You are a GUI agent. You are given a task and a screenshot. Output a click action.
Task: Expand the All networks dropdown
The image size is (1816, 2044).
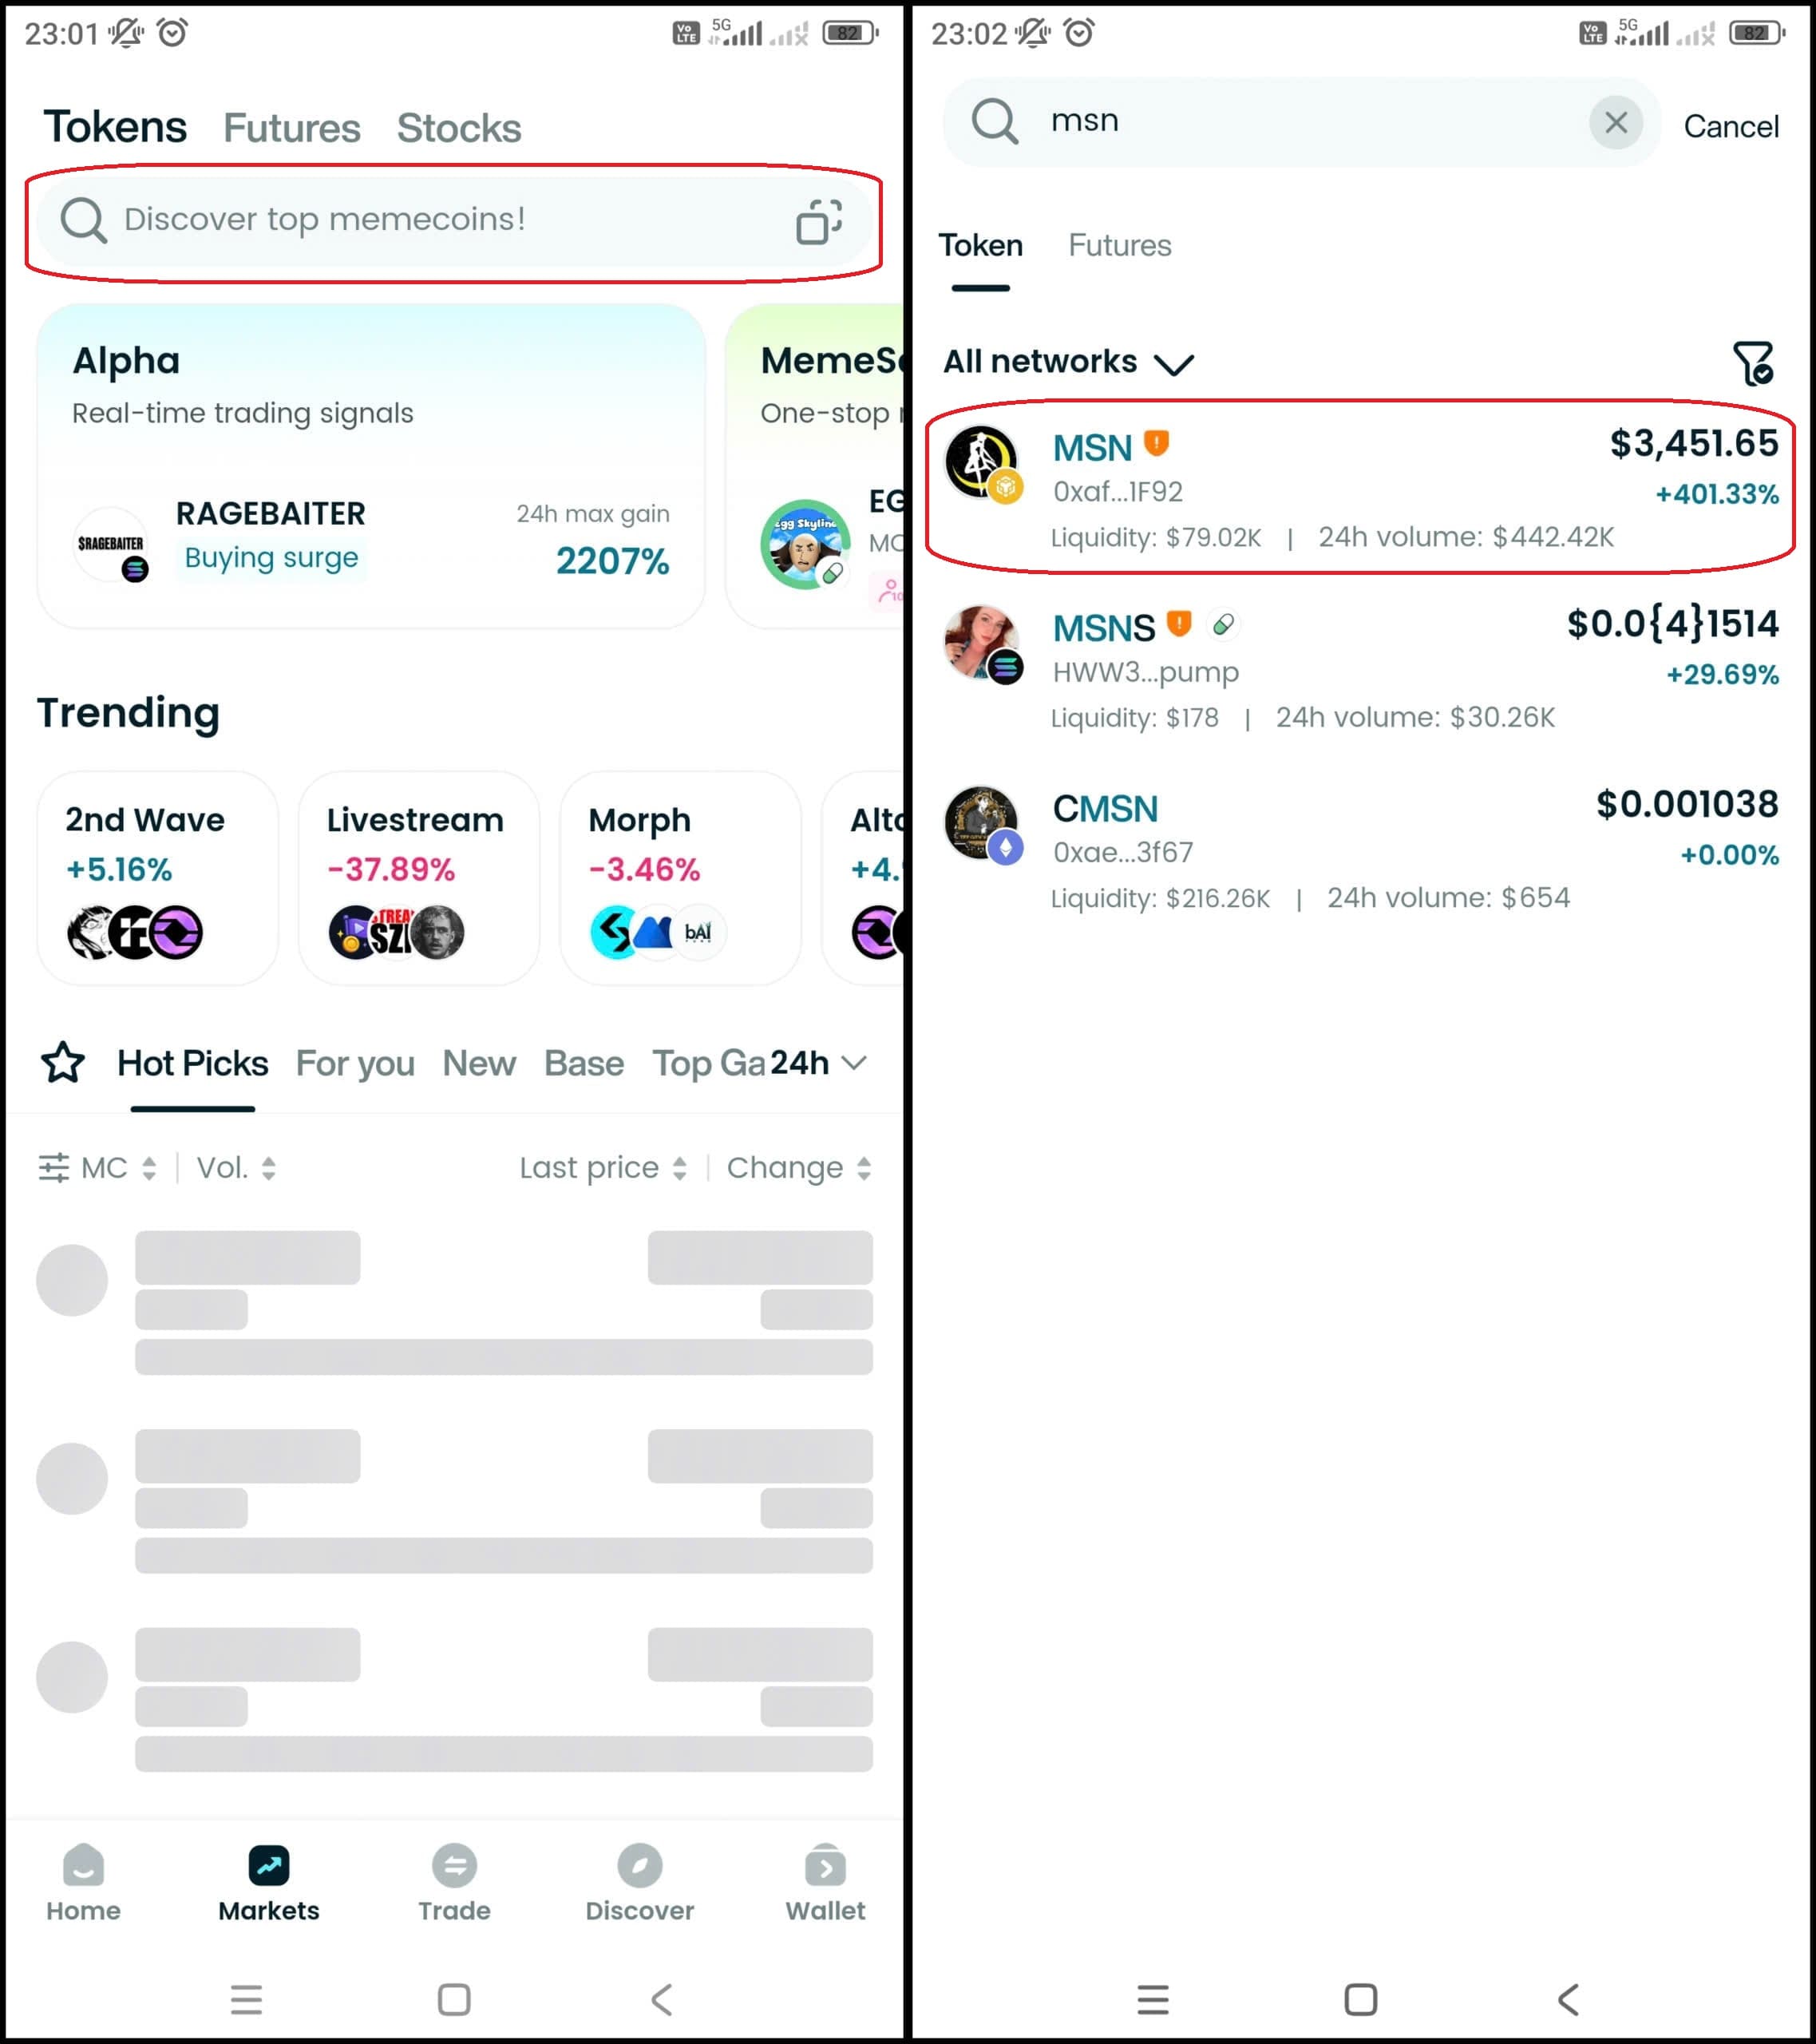1068,361
